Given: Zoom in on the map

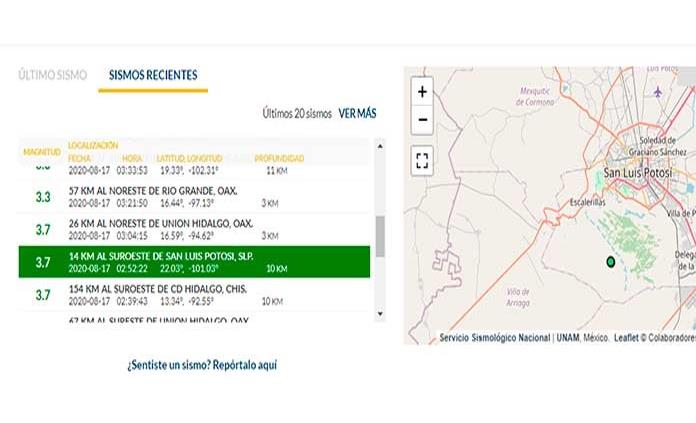Looking at the screenshot, I should pos(422,91).
